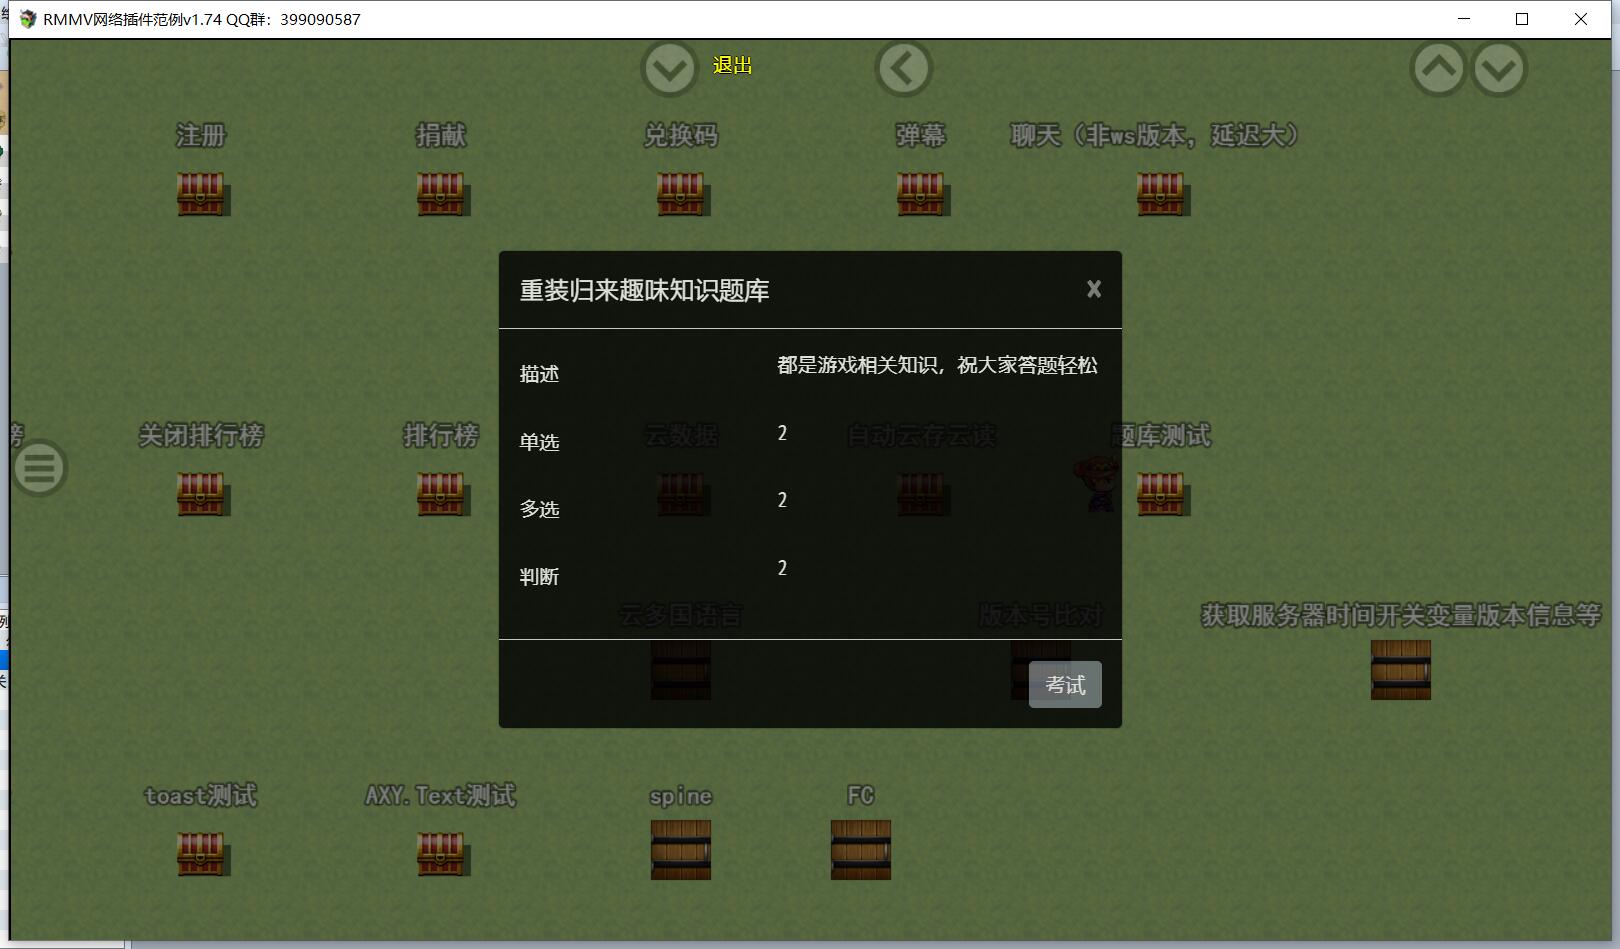Open the 聊天 treasure chest
This screenshot has height=949, width=1620.
(1162, 194)
